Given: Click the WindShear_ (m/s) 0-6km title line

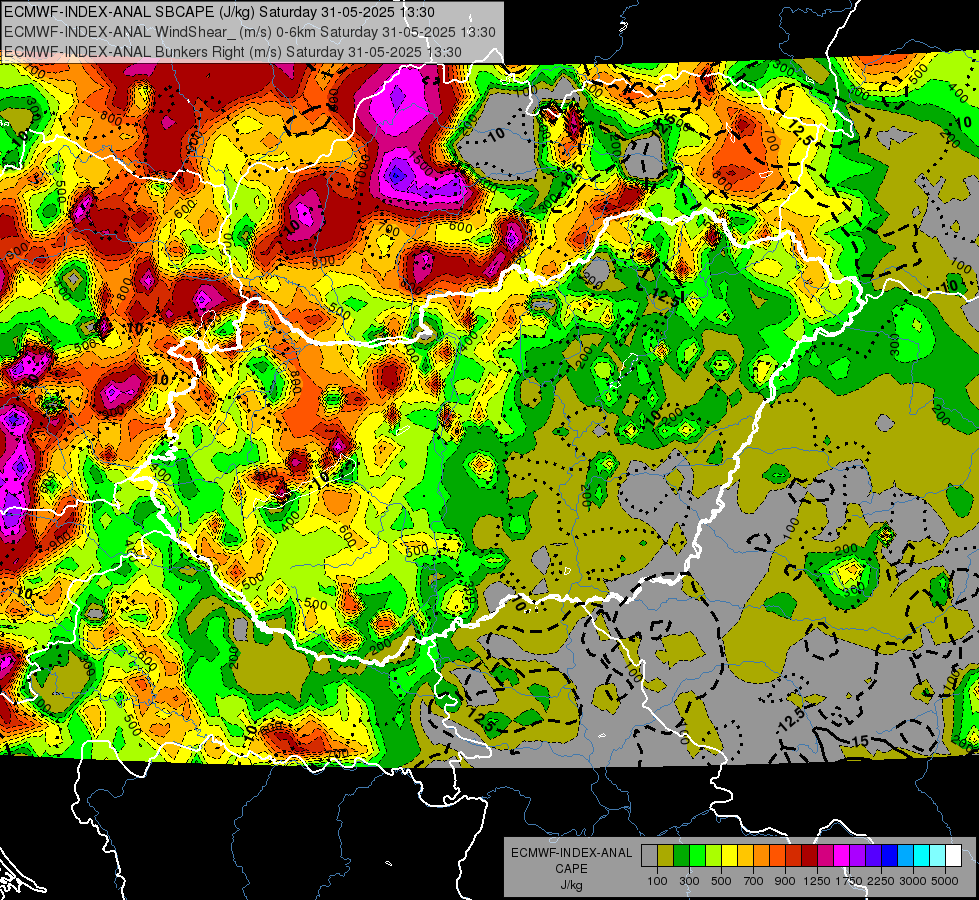Looking at the screenshot, I should [250, 32].
